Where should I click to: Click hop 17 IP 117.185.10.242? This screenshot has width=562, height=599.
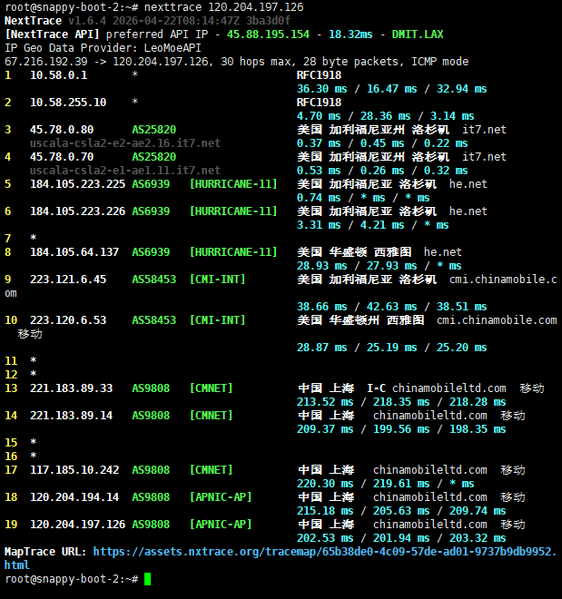click(75, 470)
